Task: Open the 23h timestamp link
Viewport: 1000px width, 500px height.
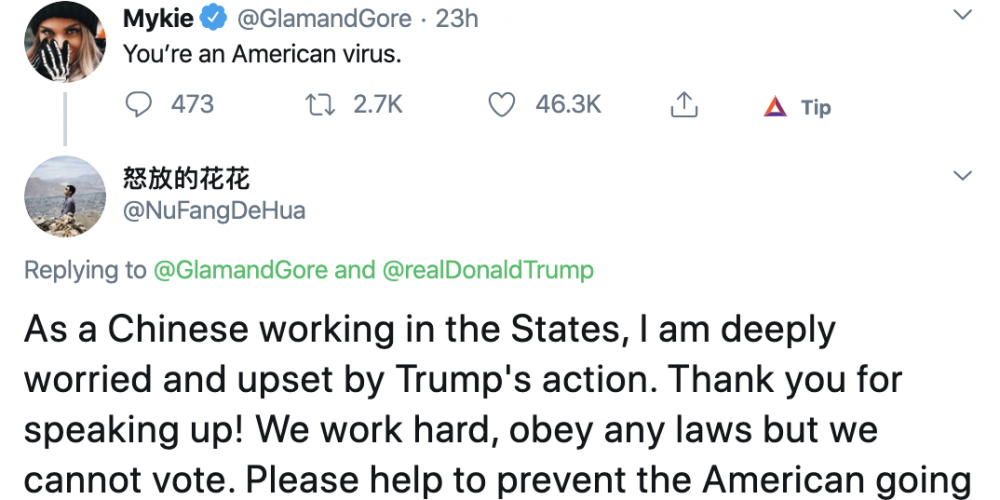Action: click(457, 18)
